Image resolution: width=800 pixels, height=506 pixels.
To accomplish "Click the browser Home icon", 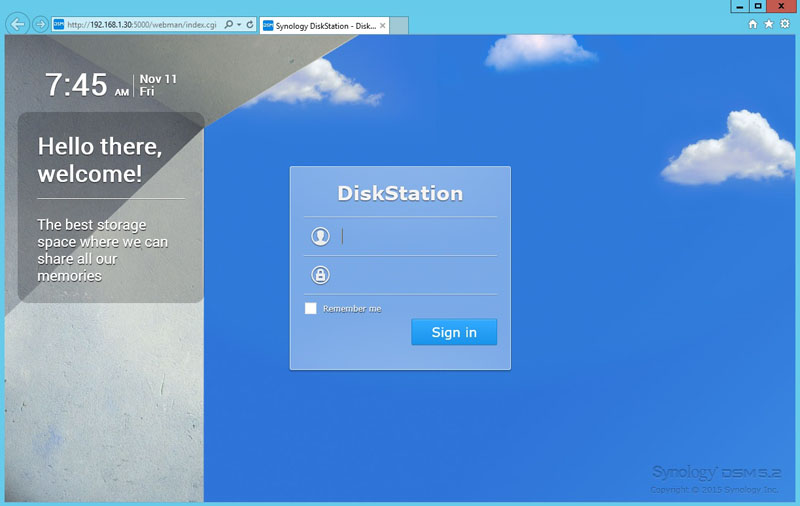I will [753, 24].
